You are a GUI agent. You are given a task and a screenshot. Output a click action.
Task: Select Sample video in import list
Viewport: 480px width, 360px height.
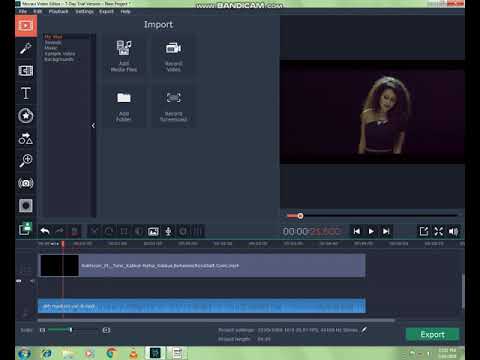click(60, 54)
